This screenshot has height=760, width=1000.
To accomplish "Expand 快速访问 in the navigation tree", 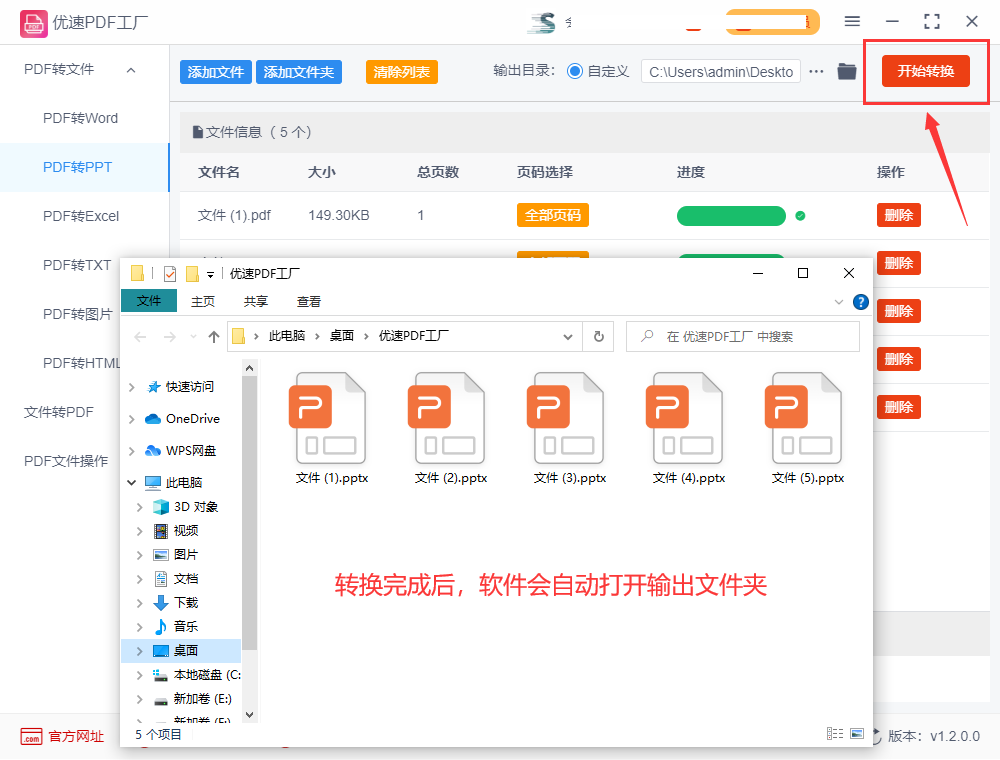I will [x=131, y=387].
